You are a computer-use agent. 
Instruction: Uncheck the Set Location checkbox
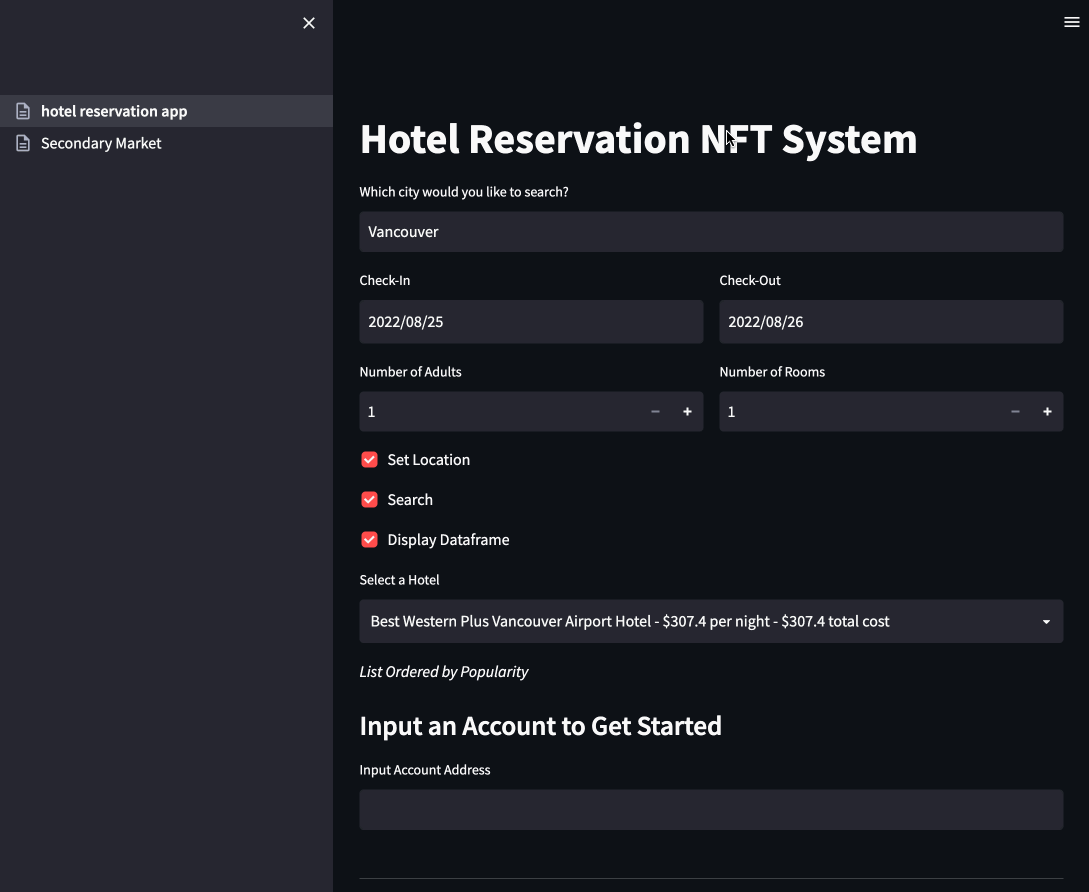369,460
